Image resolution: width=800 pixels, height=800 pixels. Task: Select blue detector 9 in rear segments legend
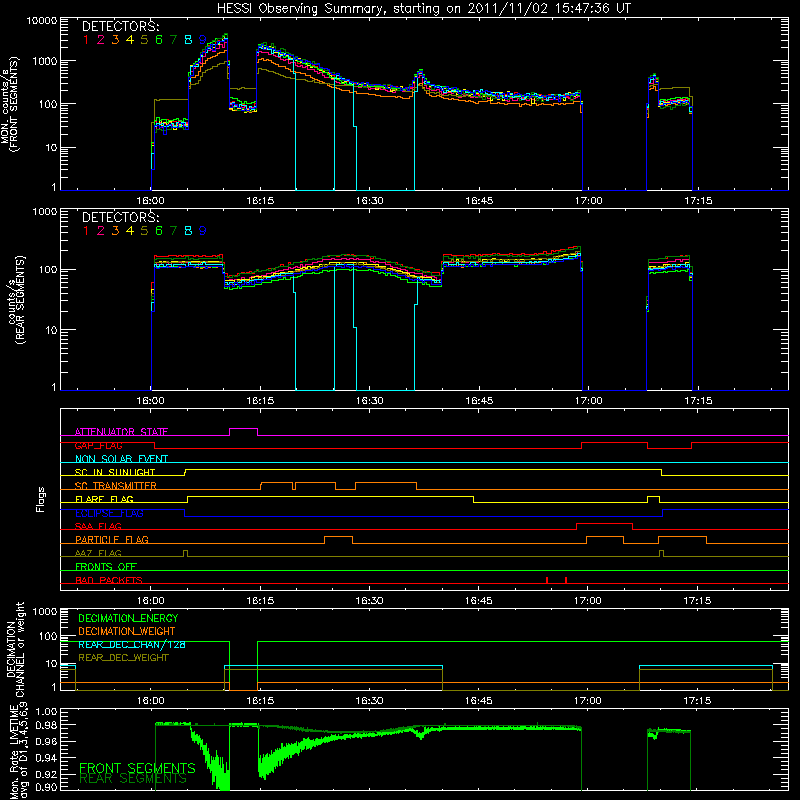point(203,231)
